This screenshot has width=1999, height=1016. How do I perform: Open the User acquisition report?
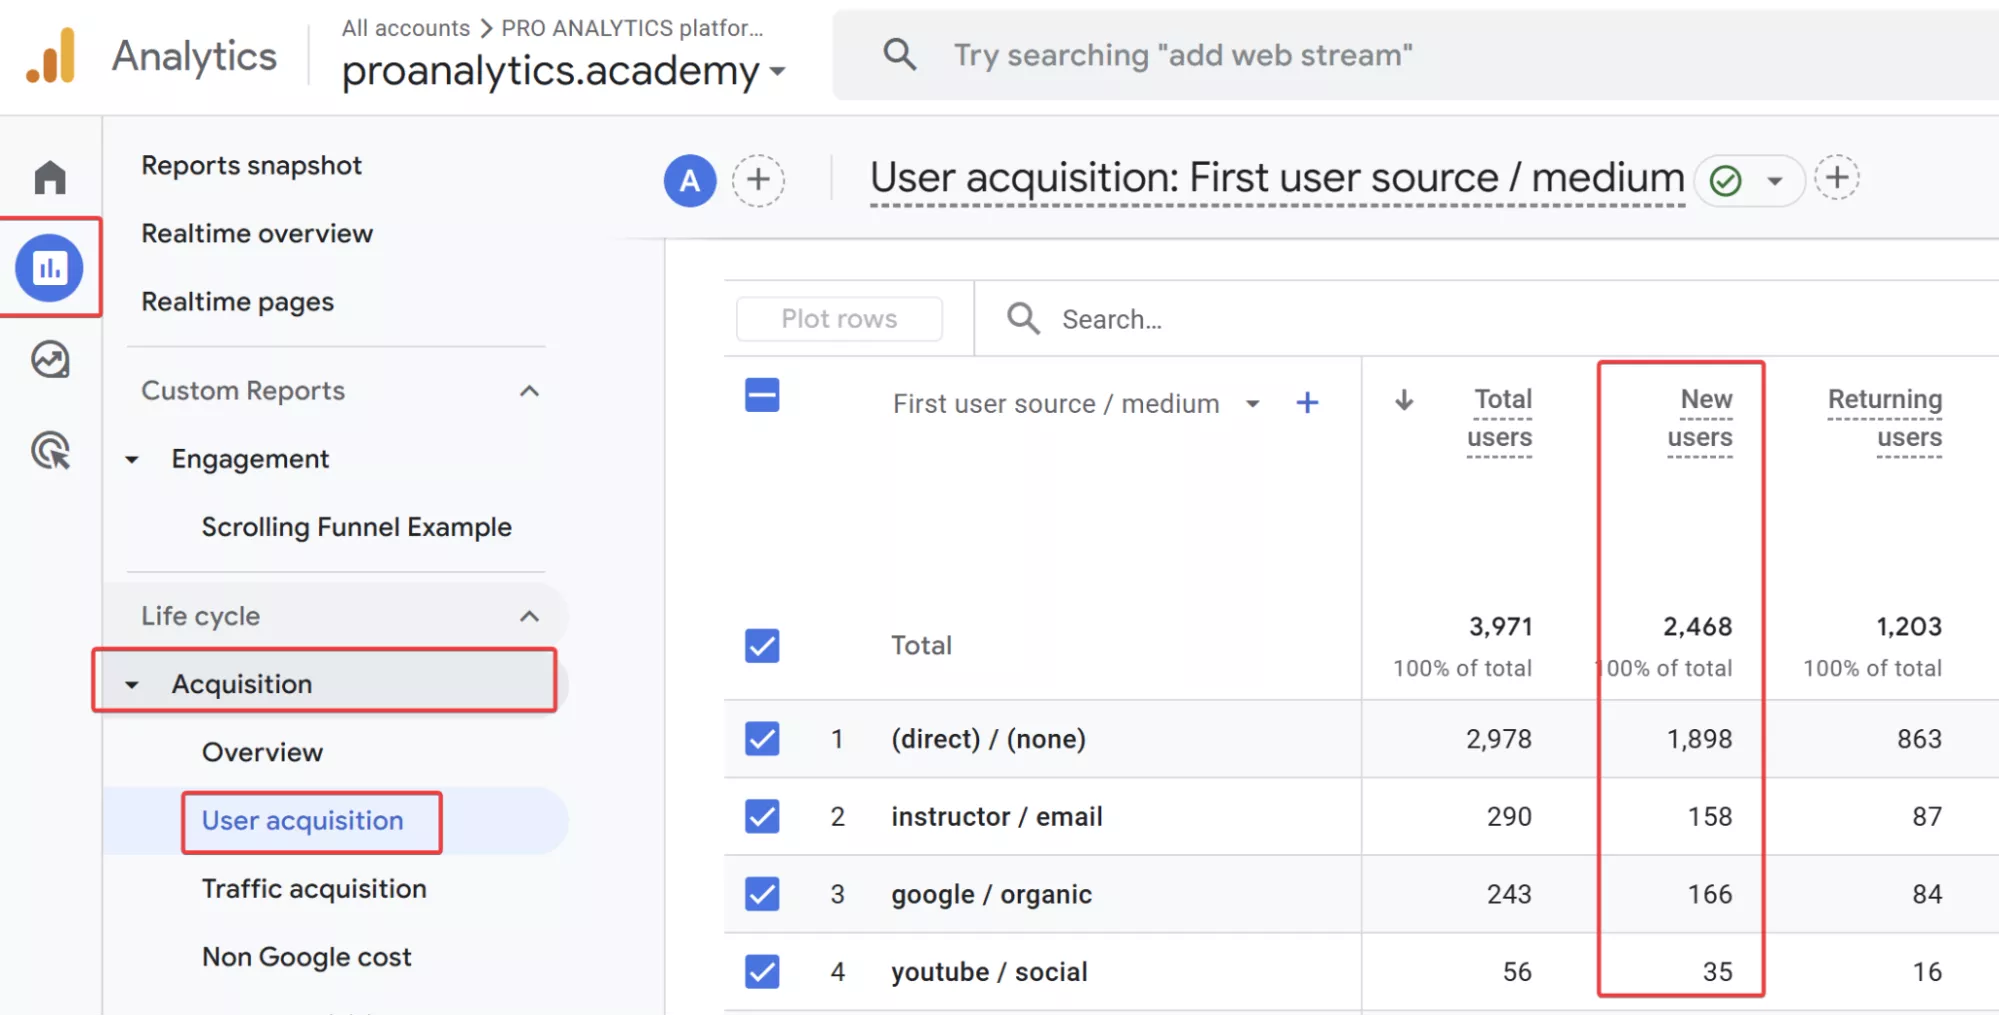(302, 821)
